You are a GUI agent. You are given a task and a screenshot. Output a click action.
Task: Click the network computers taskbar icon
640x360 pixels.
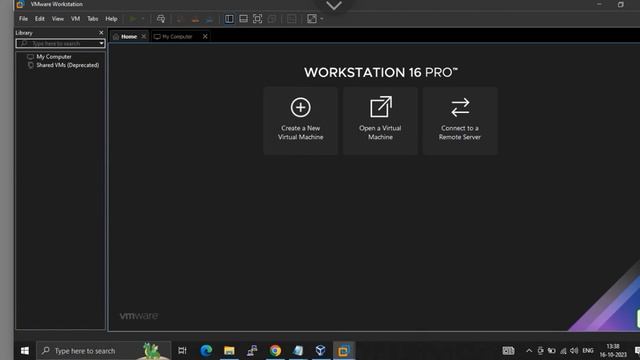tap(252, 351)
